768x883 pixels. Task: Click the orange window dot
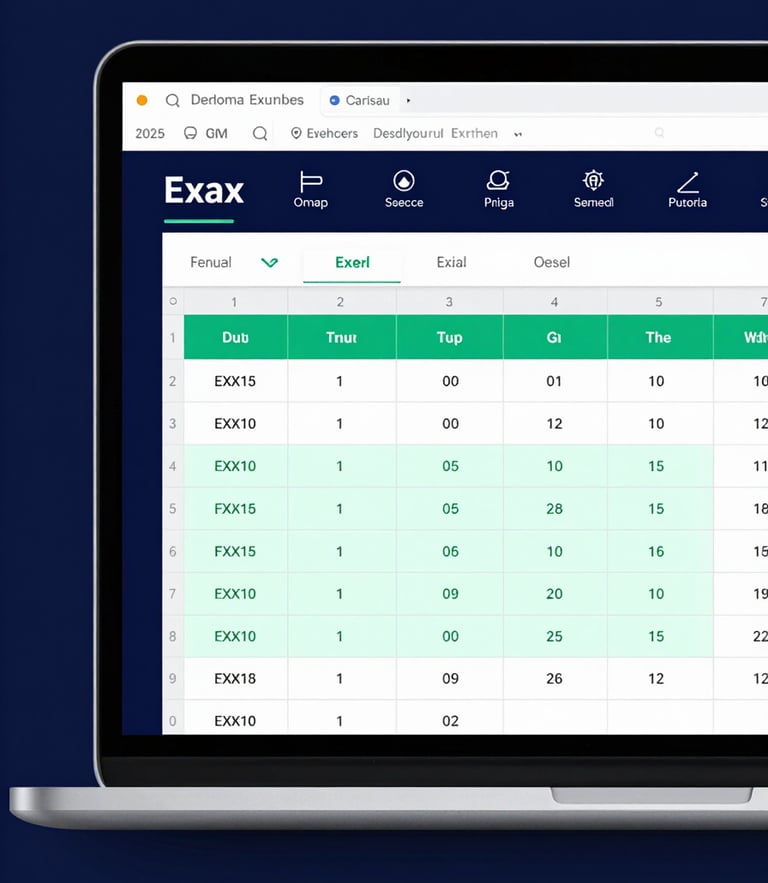142,100
